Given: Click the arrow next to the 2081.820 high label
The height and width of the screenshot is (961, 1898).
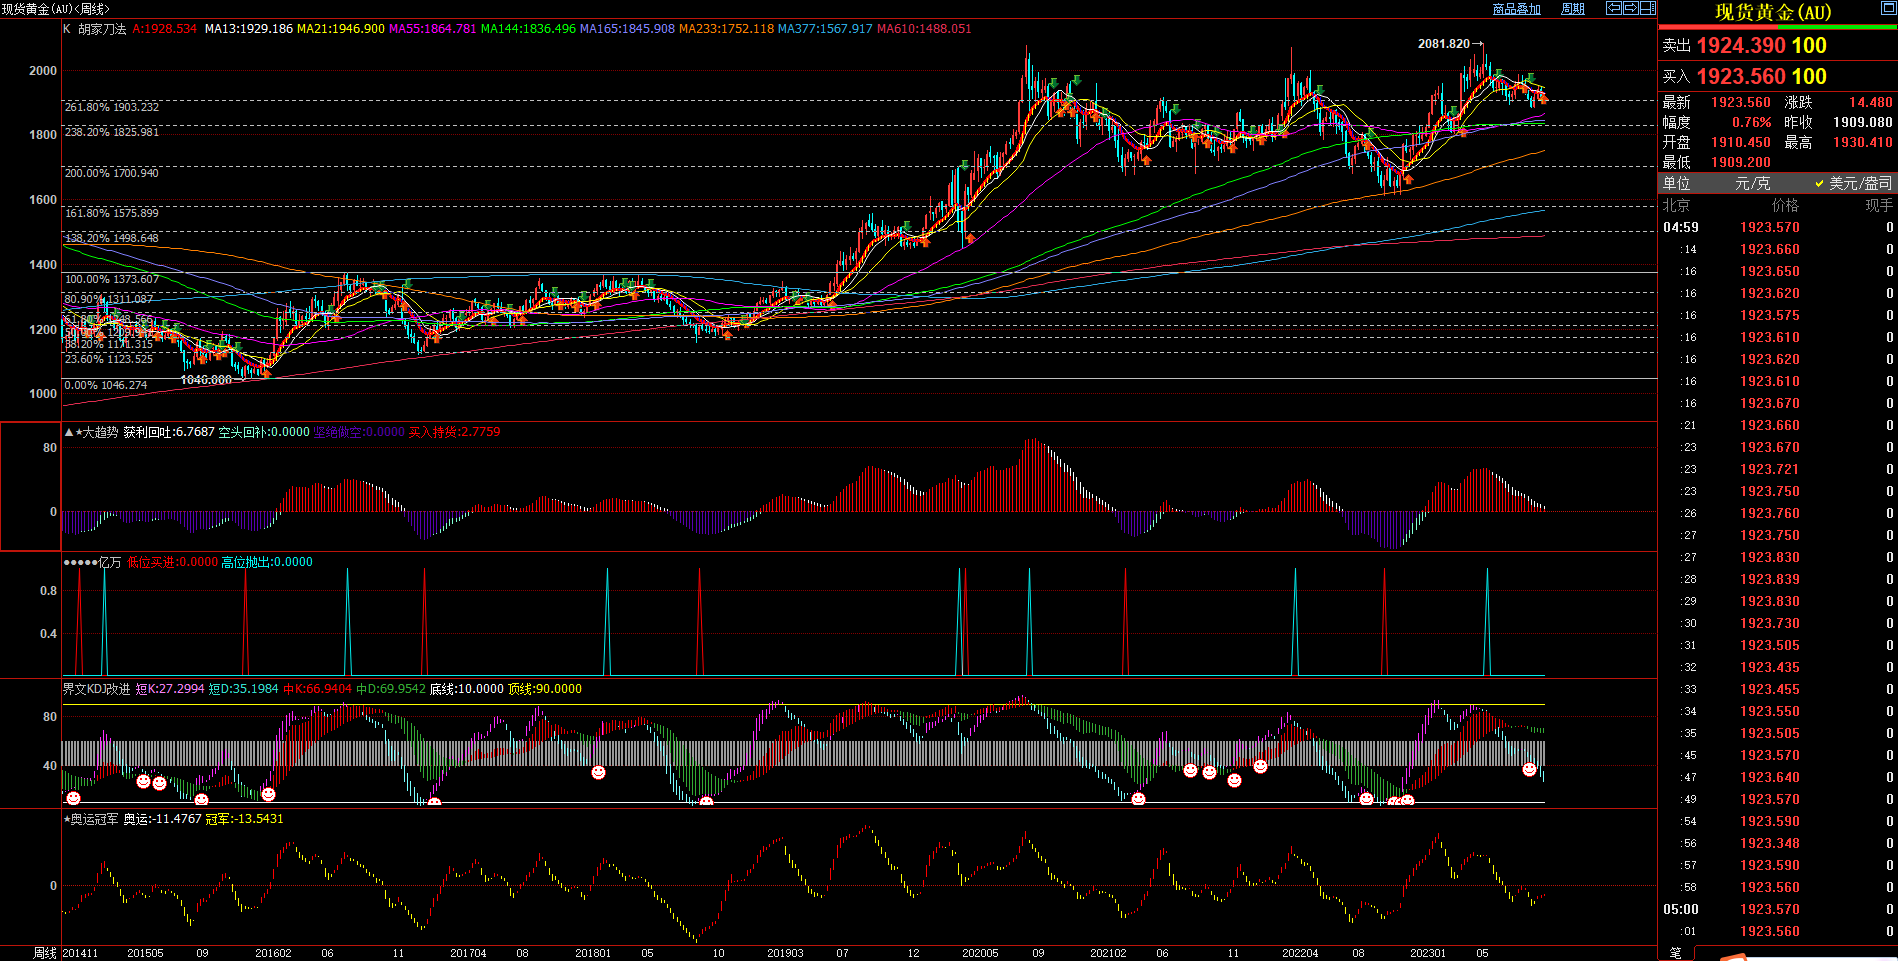Looking at the screenshot, I should point(1478,44).
